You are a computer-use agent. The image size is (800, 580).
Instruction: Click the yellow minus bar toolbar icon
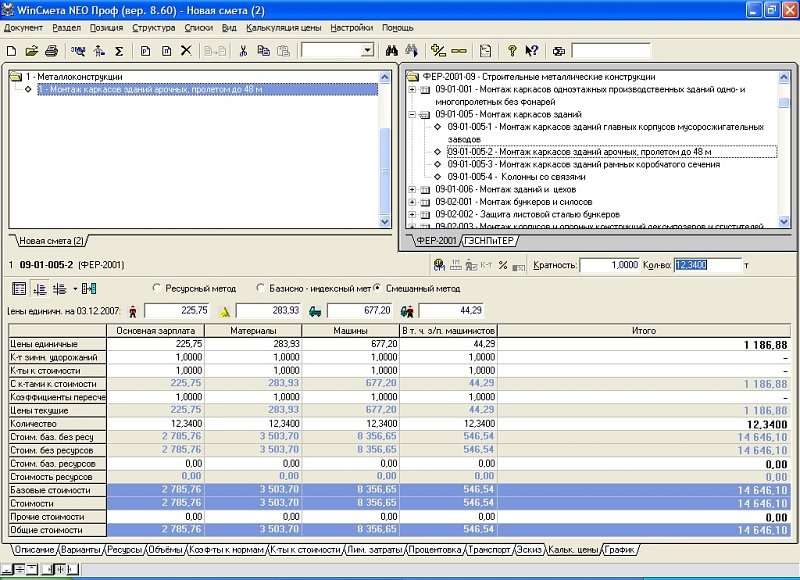point(459,51)
